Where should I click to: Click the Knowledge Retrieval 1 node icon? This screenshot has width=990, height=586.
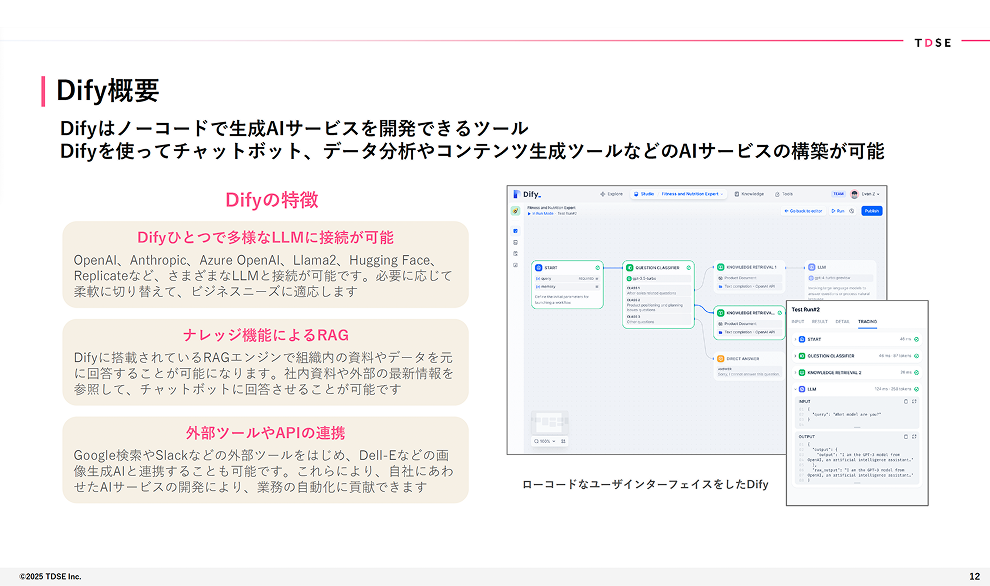720,267
